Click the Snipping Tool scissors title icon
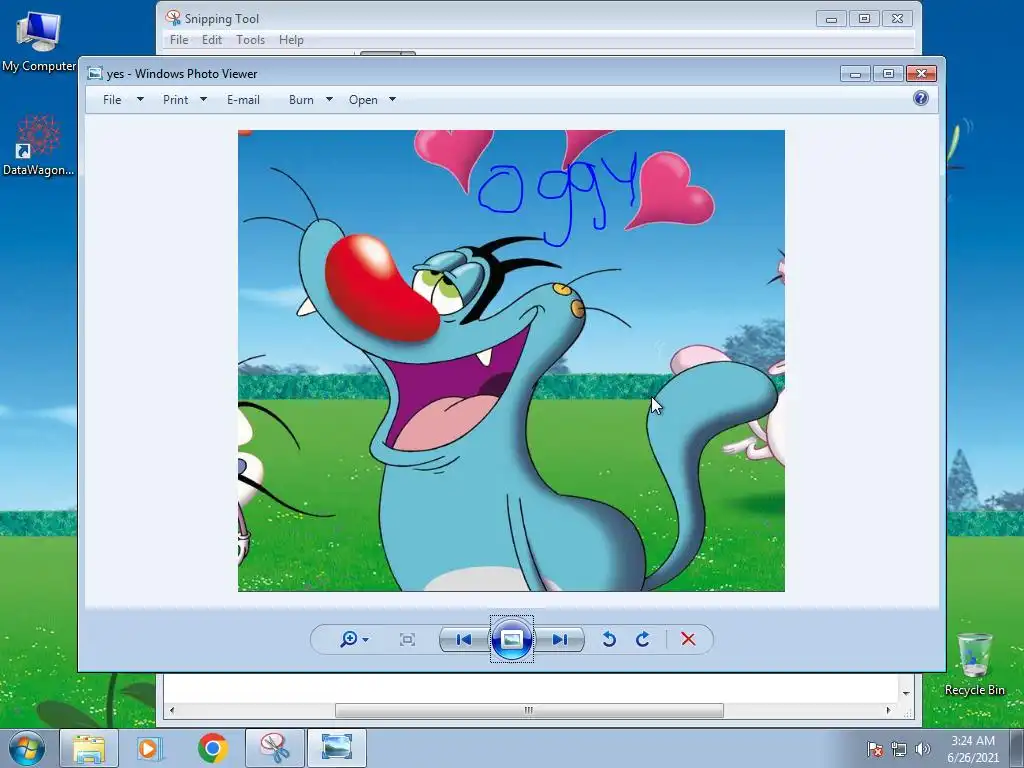Image resolution: width=1024 pixels, height=768 pixels. (x=173, y=18)
